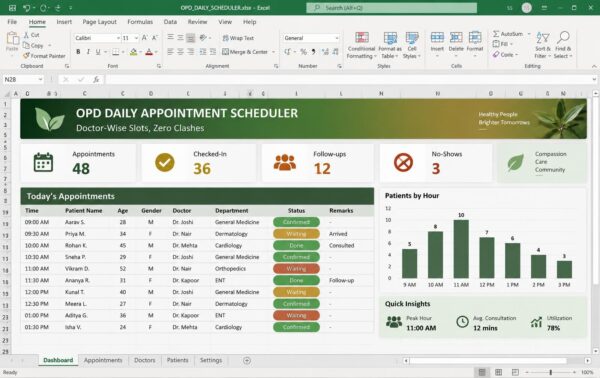Open the Borders dropdown arrow

(x=123, y=52)
